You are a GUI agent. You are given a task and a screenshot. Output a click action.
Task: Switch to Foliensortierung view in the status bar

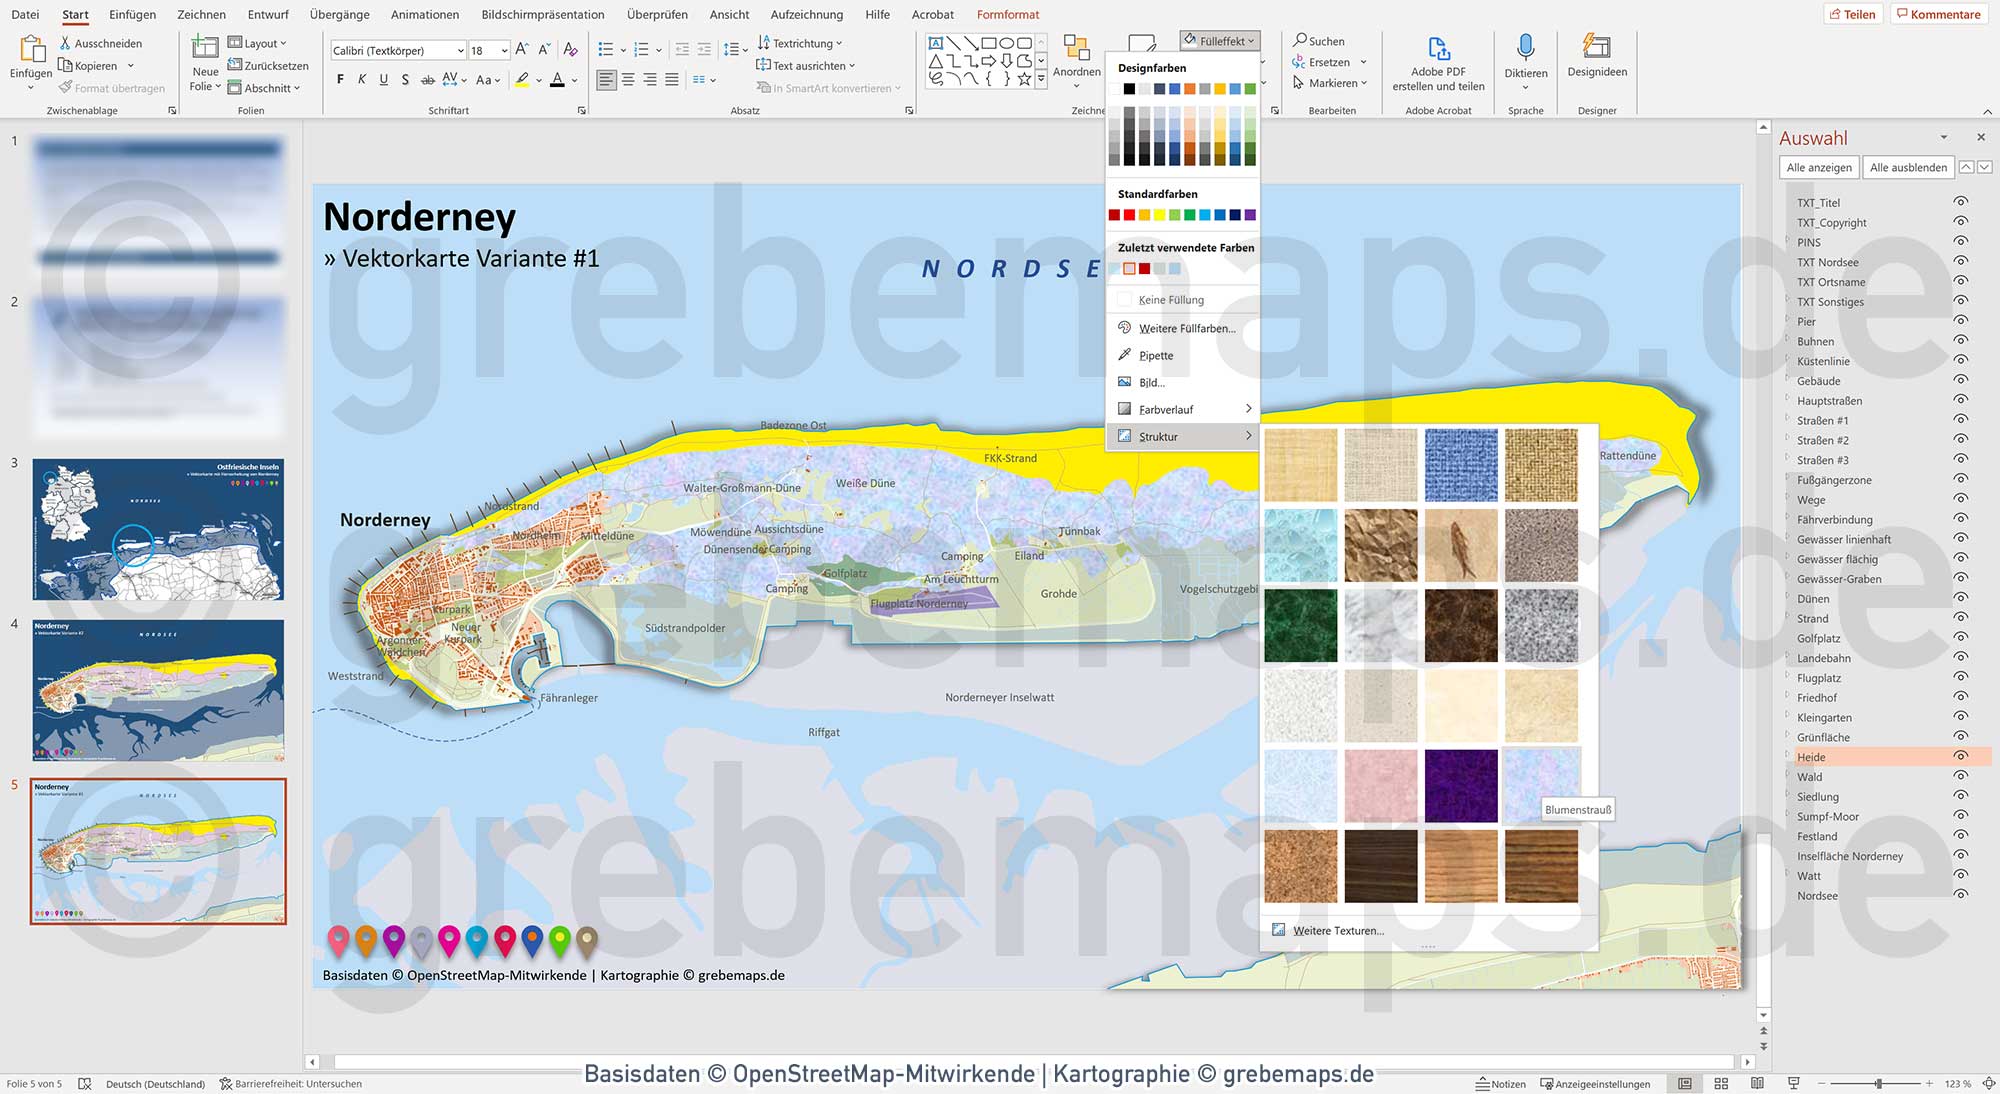1721,1083
